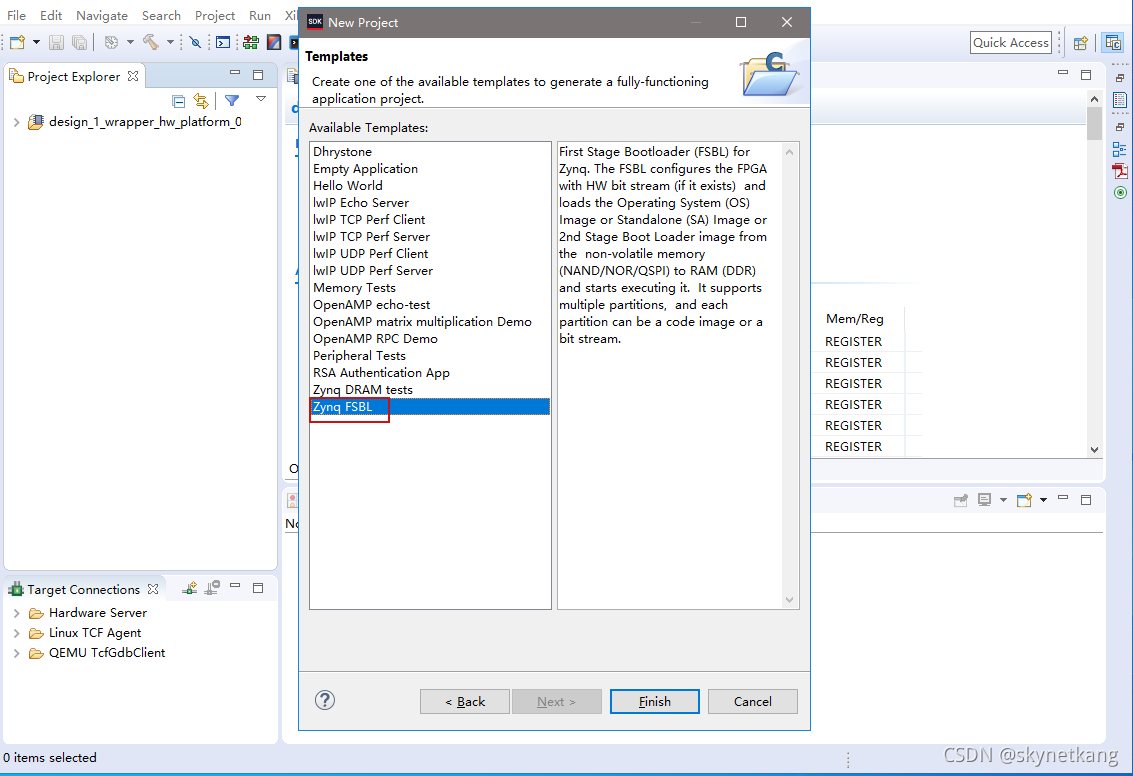Click the Quick Access field

click(x=1010, y=43)
